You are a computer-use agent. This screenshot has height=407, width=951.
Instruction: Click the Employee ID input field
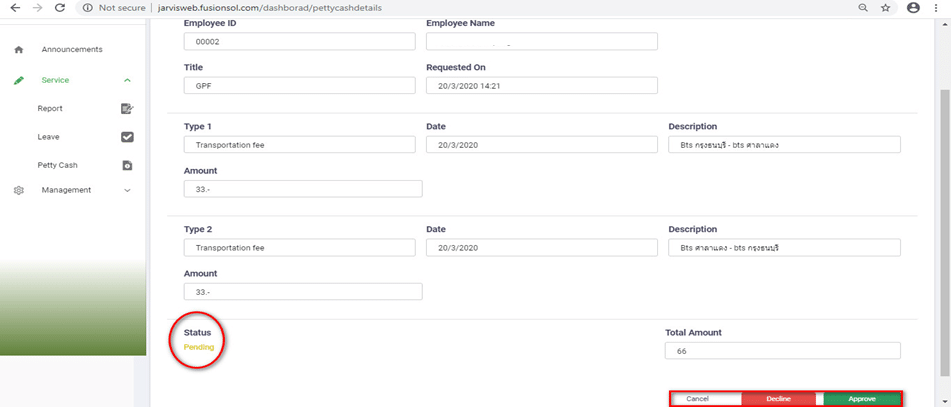point(299,41)
